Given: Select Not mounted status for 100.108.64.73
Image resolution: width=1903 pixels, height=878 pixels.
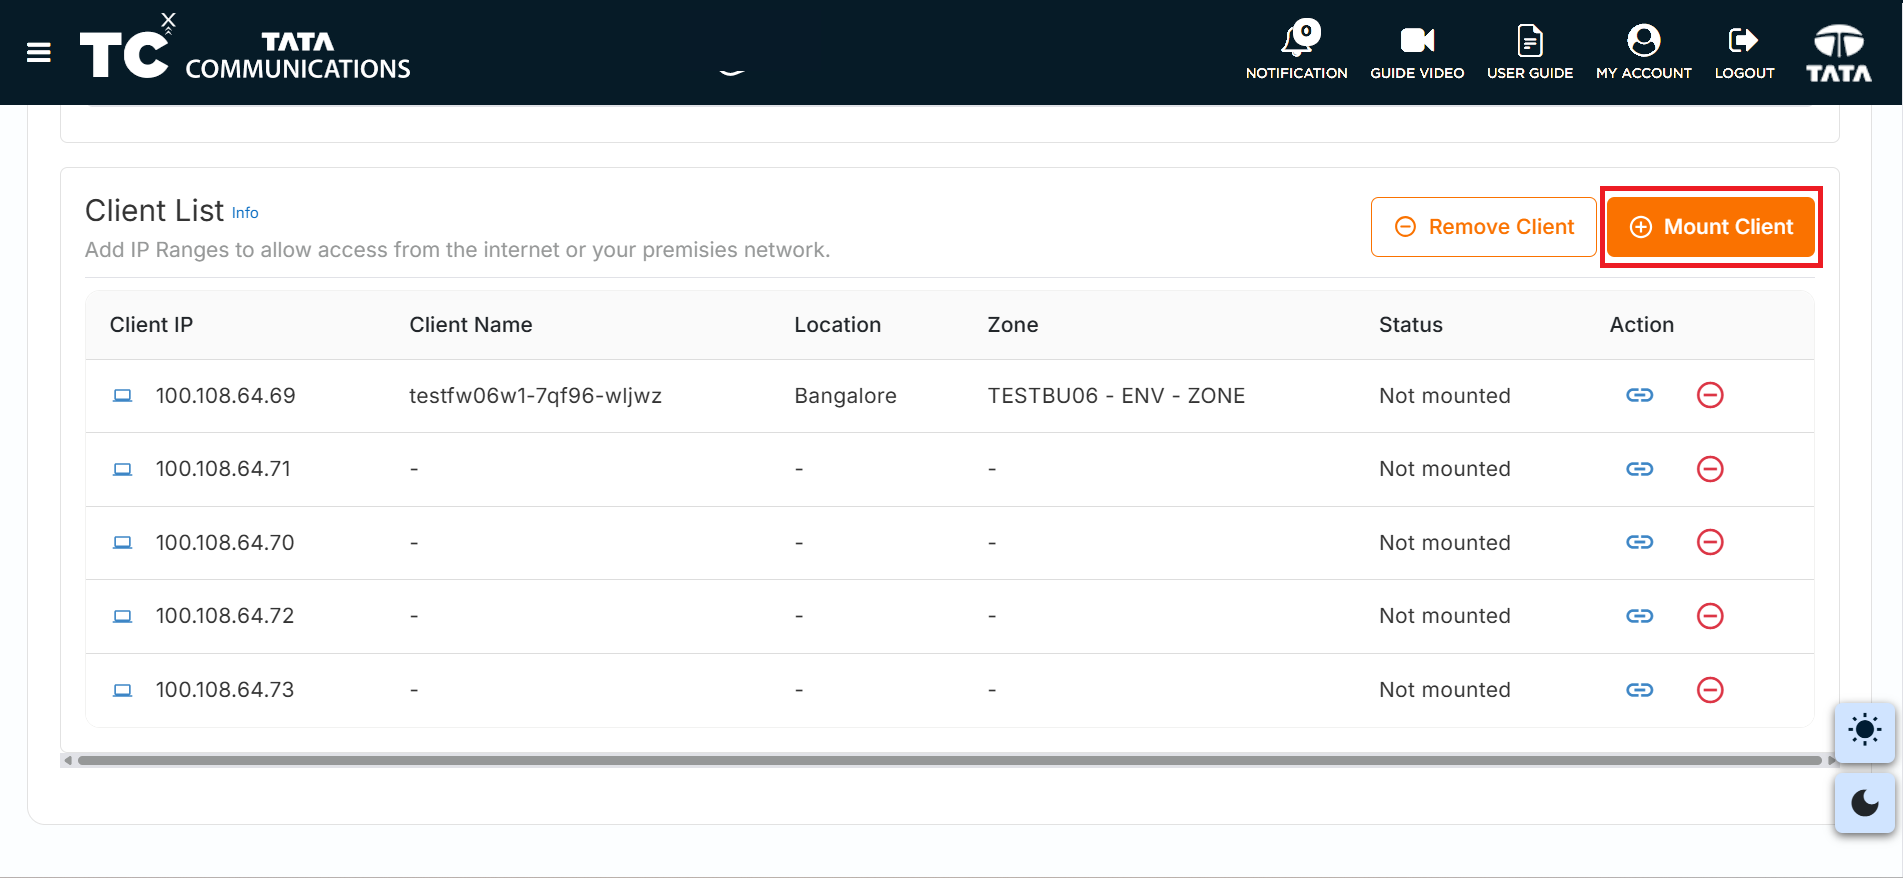Looking at the screenshot, I should coord(1445,690).
